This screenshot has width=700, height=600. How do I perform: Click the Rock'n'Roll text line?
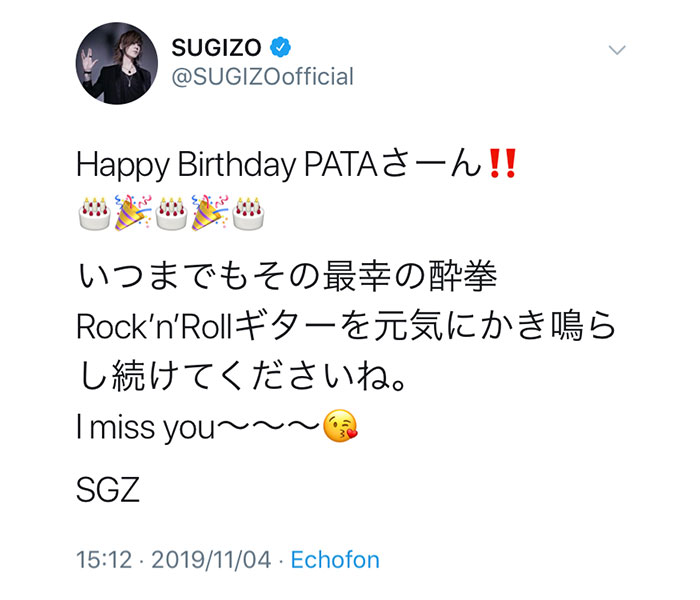point(346,326)
